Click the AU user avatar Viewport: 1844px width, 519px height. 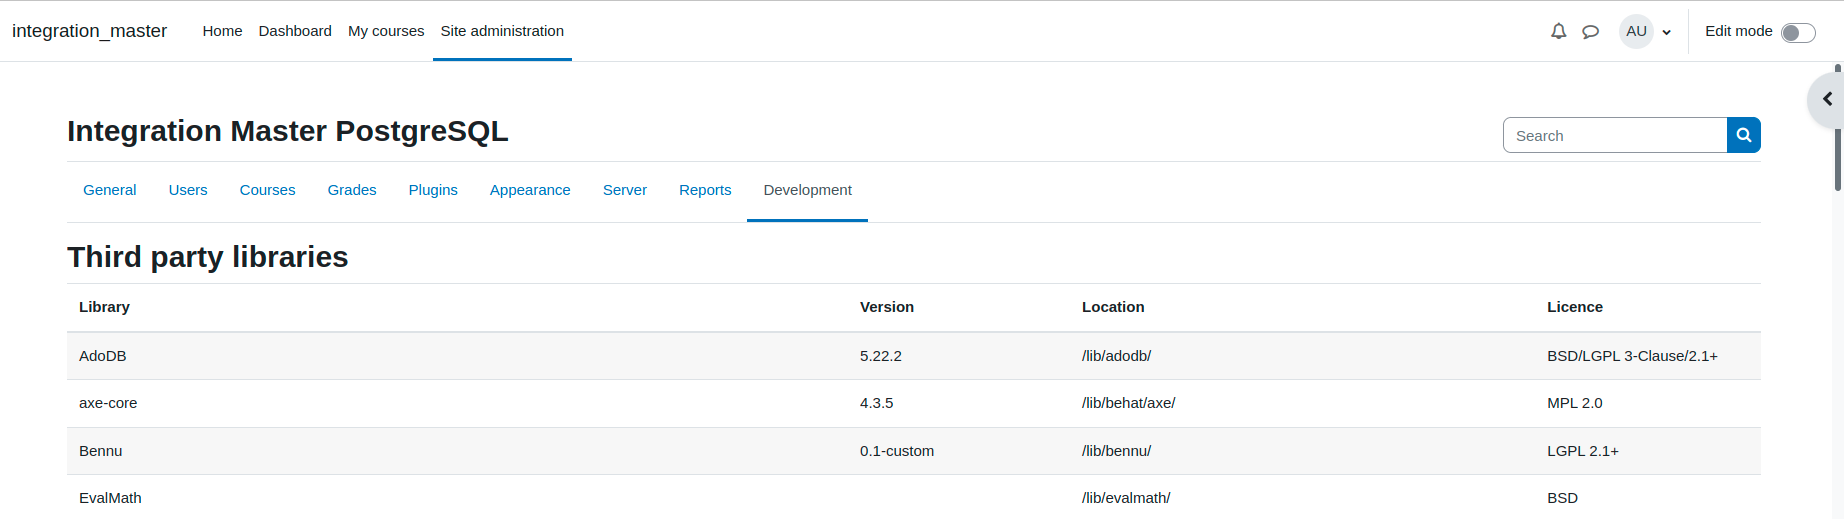coord(1636,31)
